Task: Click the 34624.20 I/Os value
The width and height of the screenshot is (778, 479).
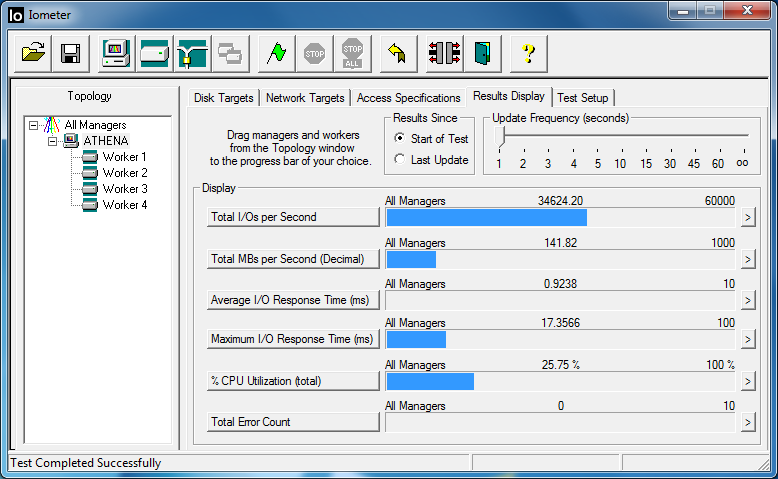Action: click(560, 201)
